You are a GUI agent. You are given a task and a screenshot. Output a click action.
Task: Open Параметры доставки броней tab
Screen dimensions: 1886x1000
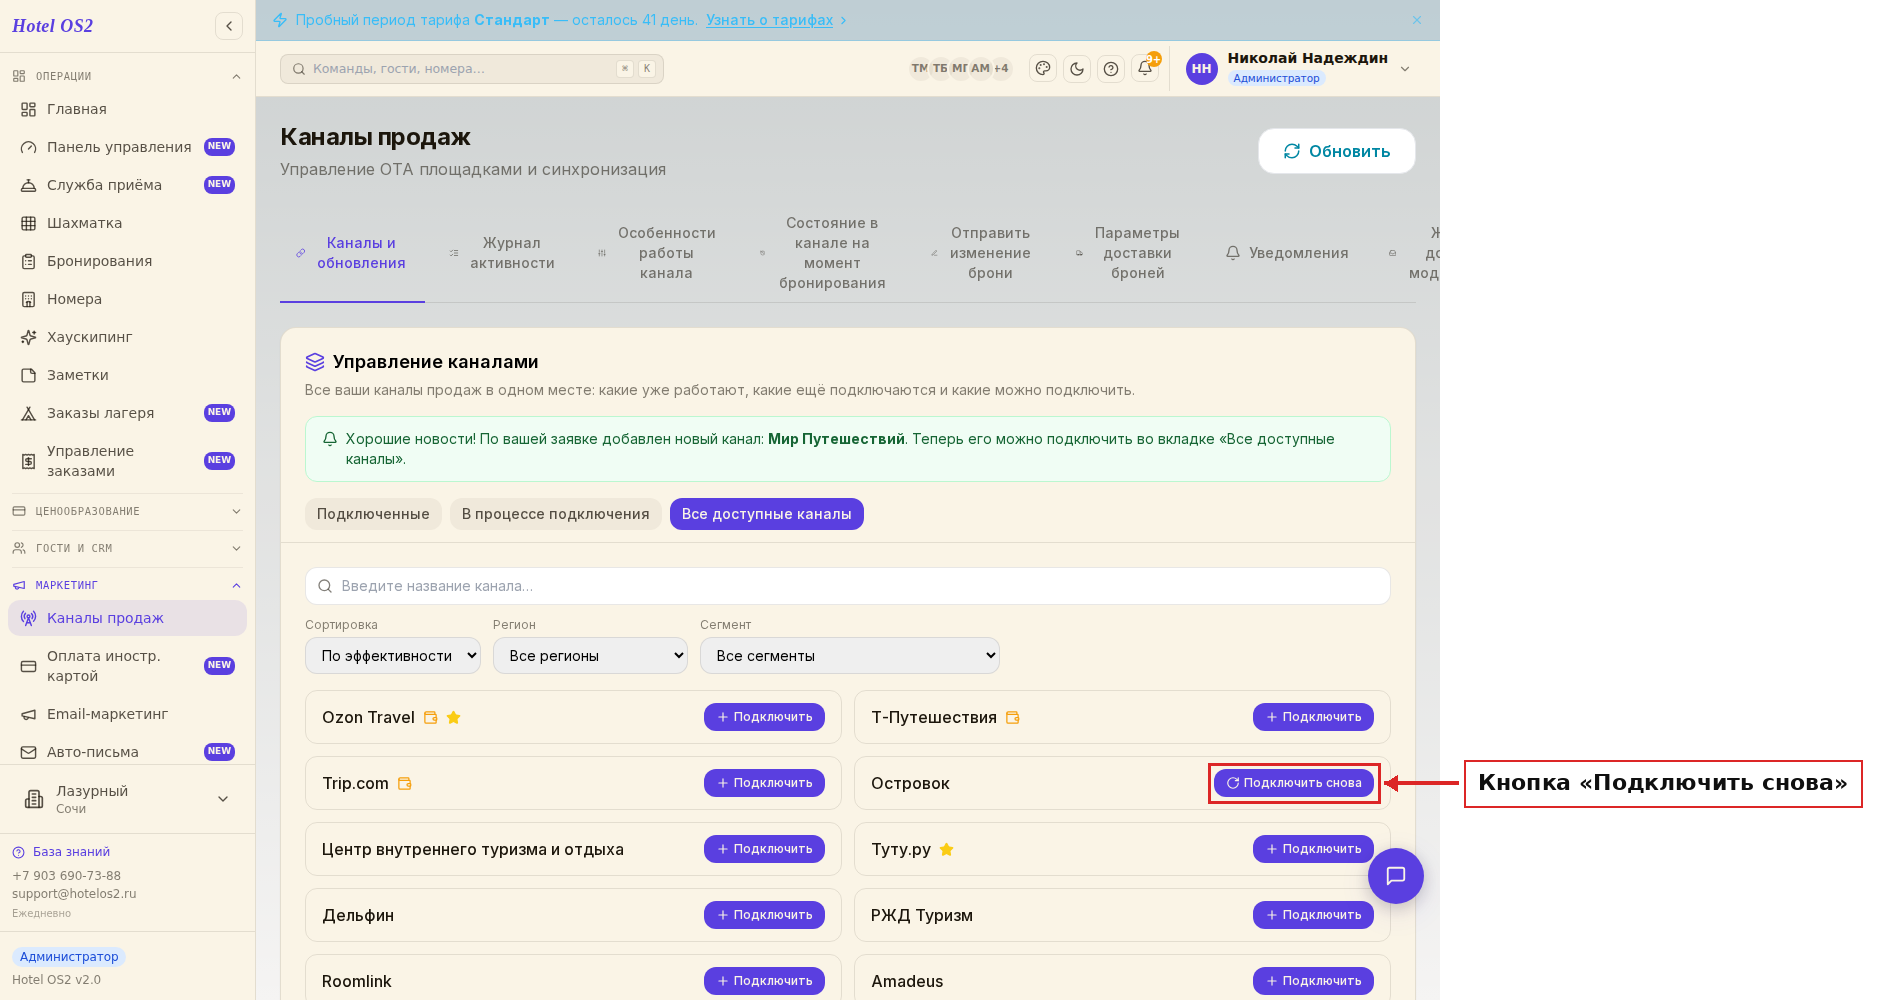[x=1128, y=253]
